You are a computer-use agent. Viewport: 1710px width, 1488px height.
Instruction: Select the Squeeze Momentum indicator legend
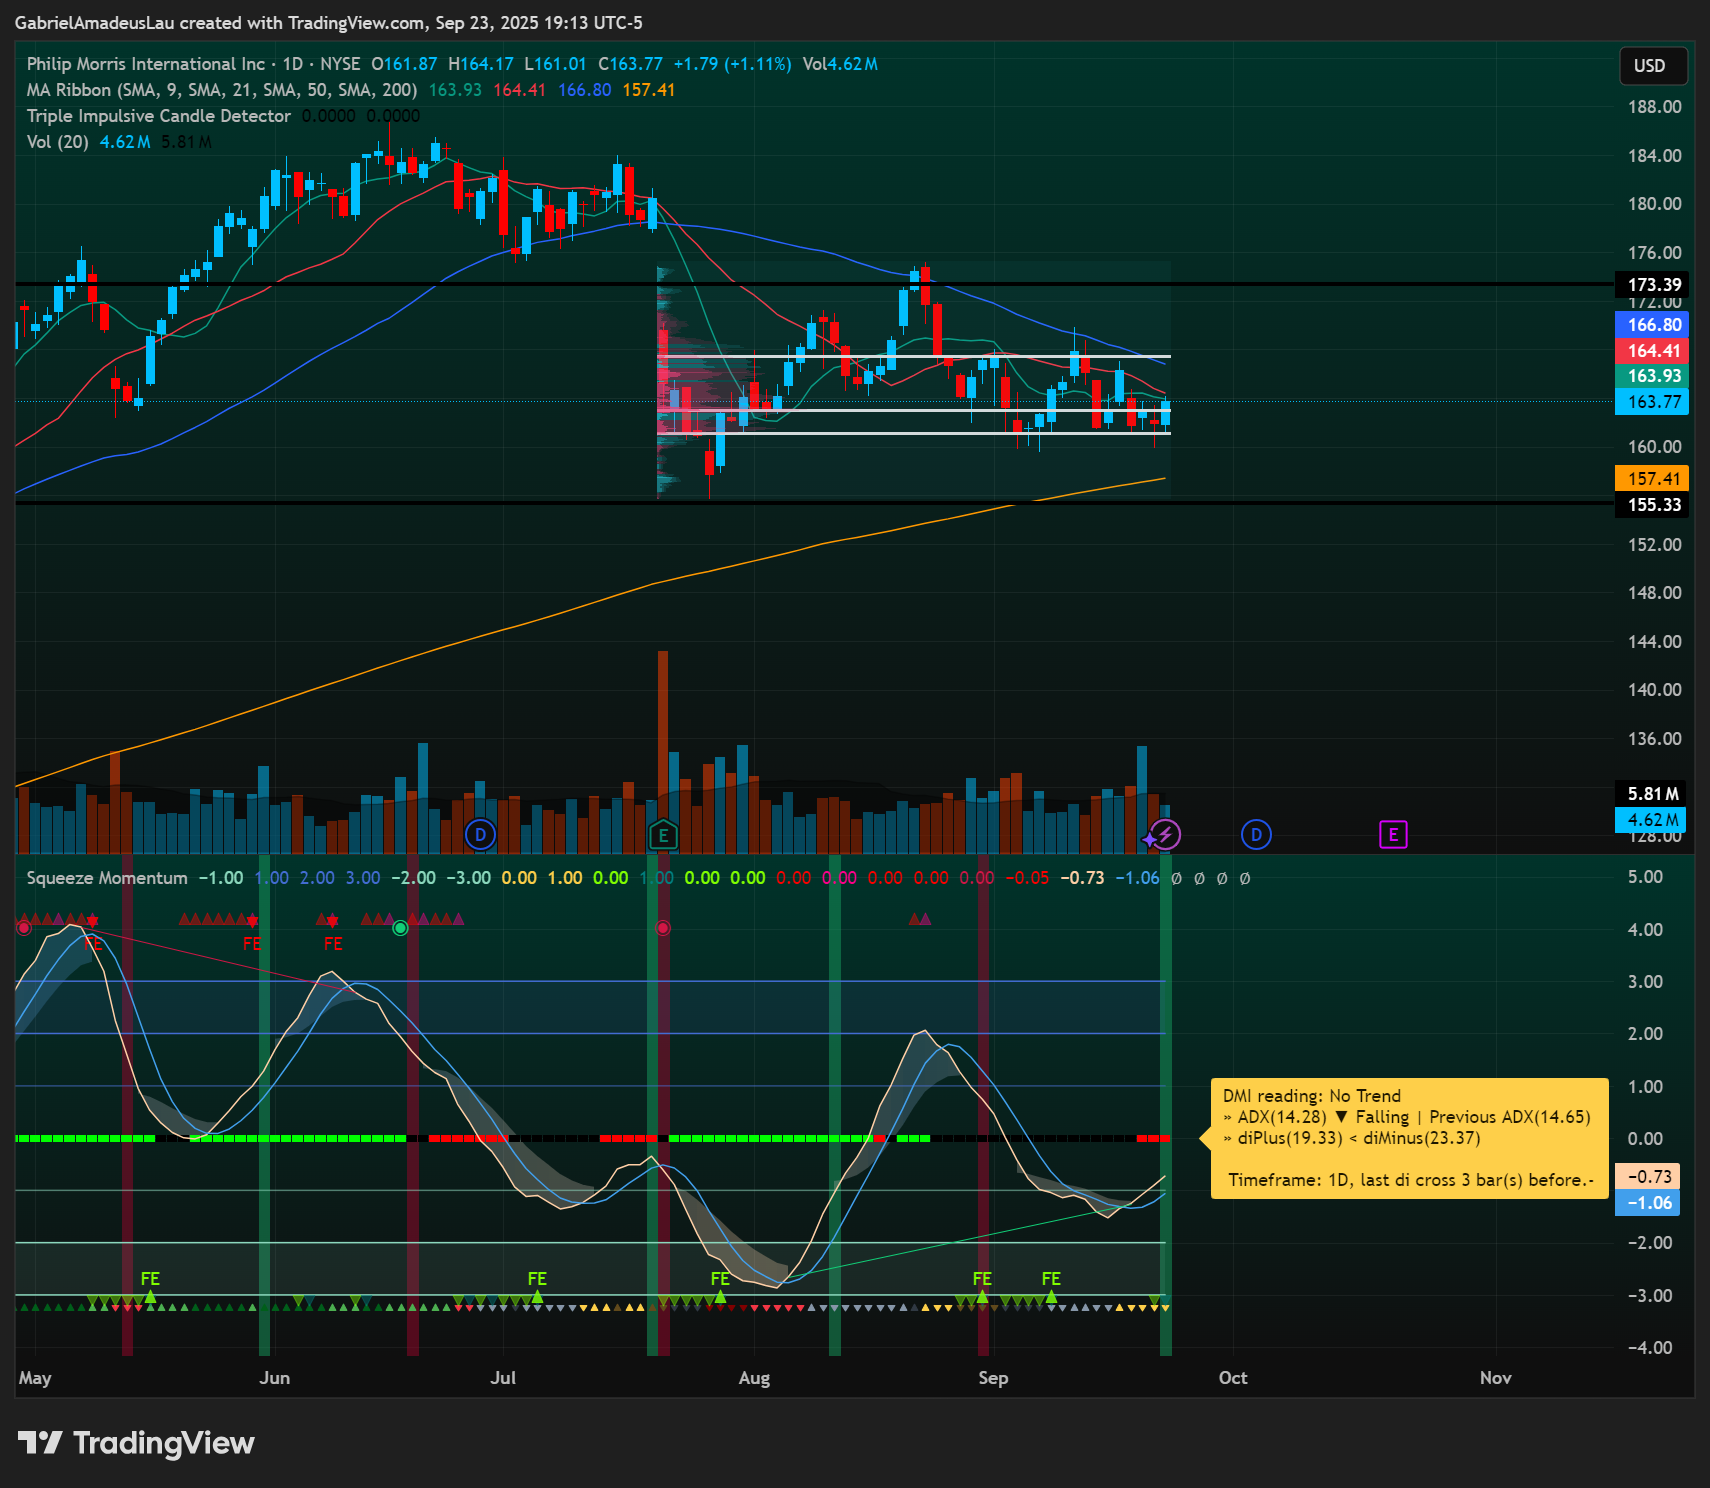[107, 878]
